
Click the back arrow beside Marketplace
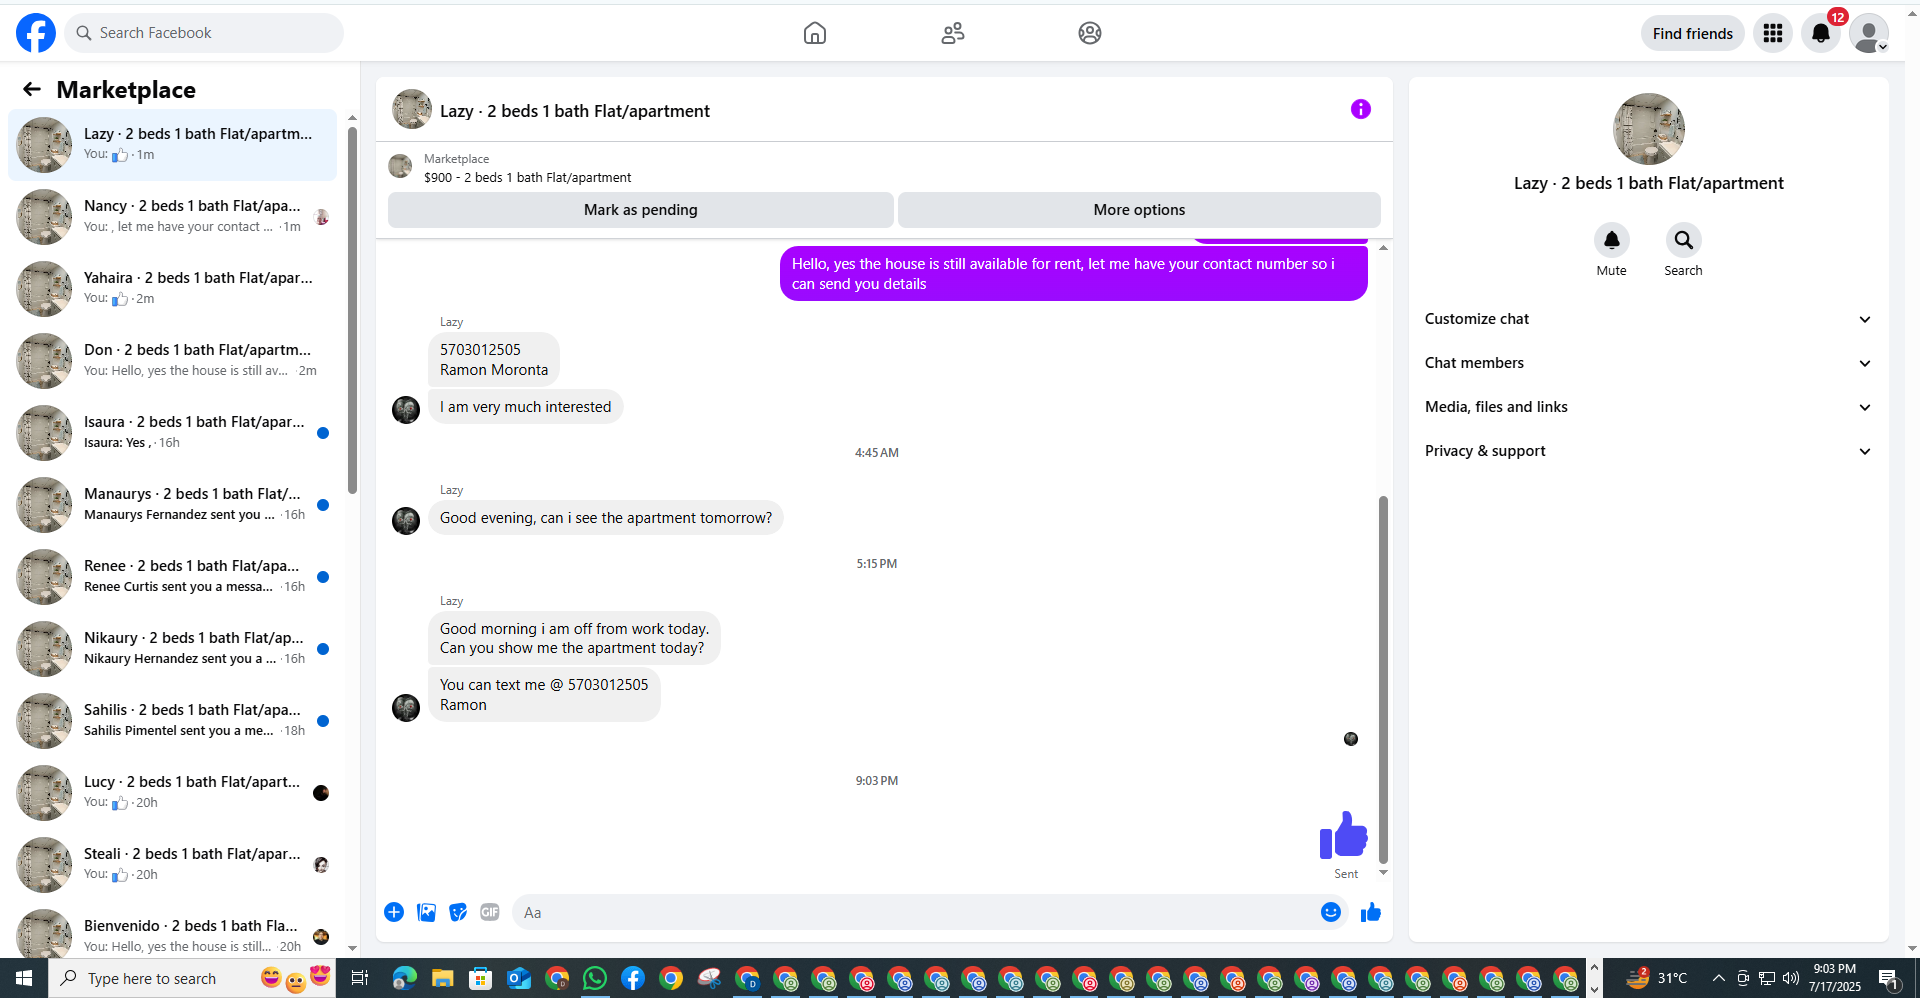[x=32, y=90]
